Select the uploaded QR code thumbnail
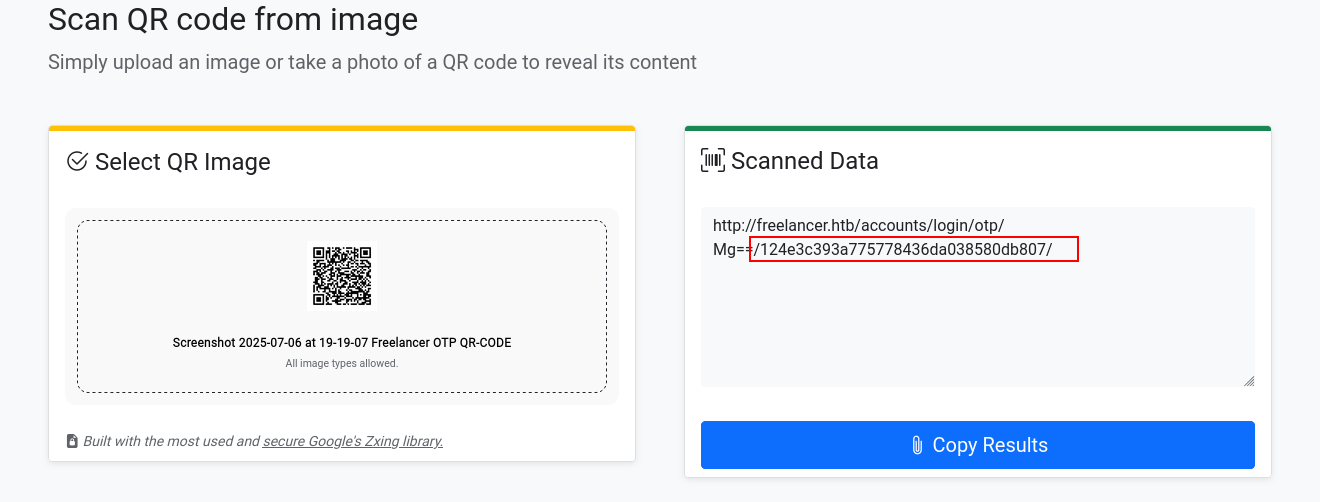This screenshot has width=1320, height=502. coord(342,276)
